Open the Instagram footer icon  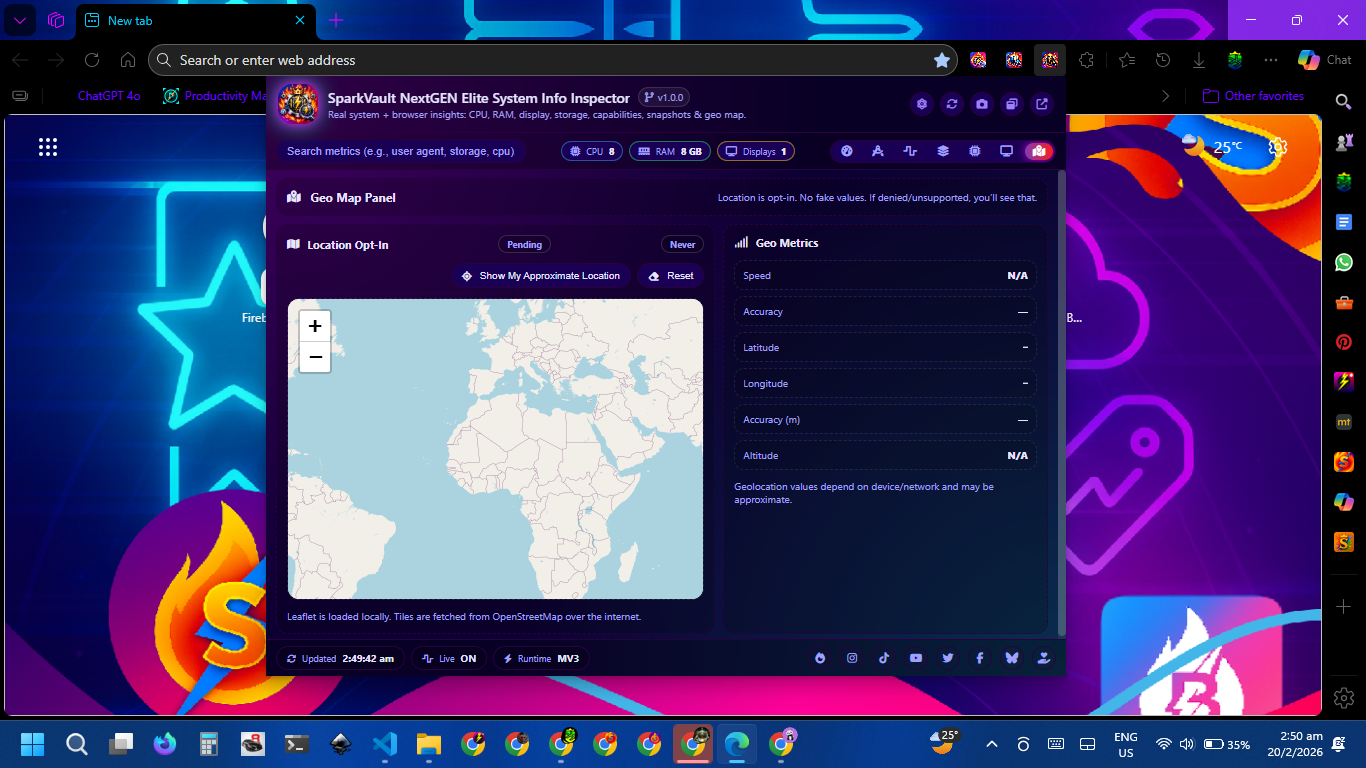point(852,658)
